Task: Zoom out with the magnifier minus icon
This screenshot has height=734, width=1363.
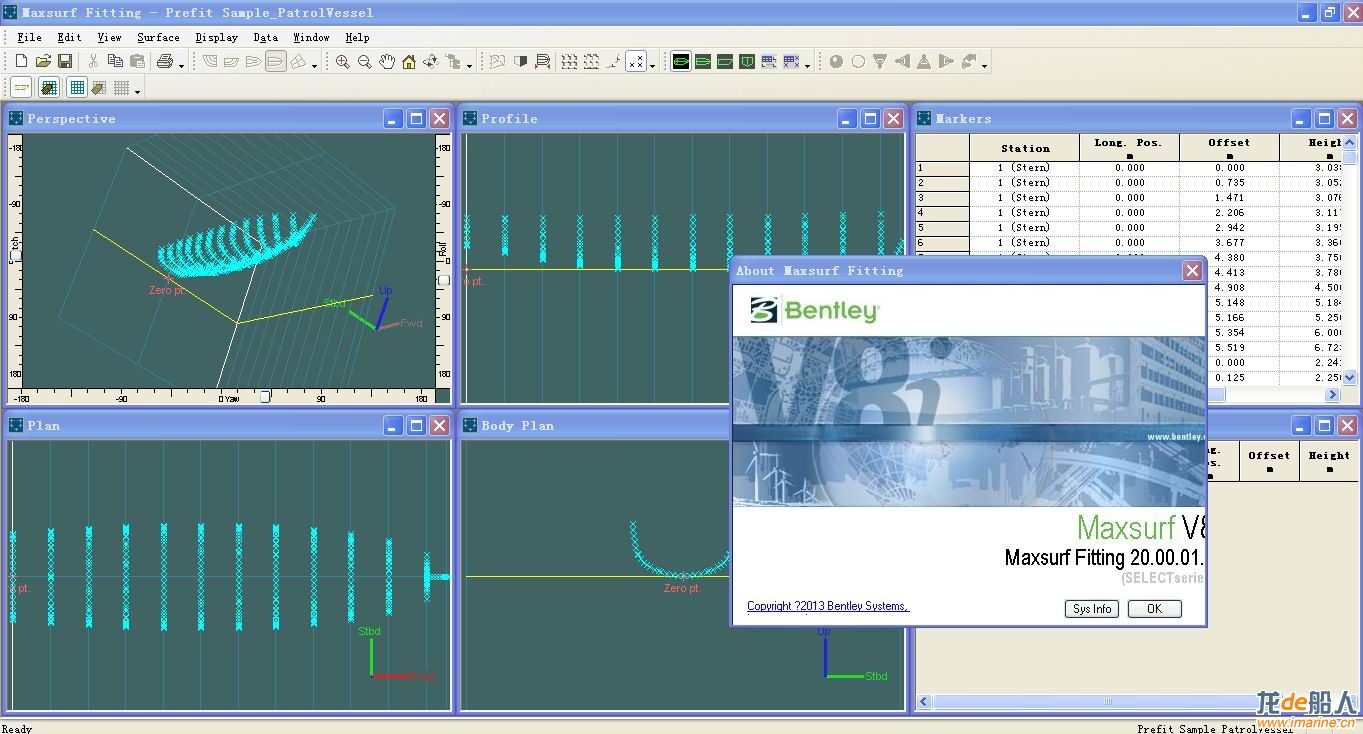Action: 364,62
